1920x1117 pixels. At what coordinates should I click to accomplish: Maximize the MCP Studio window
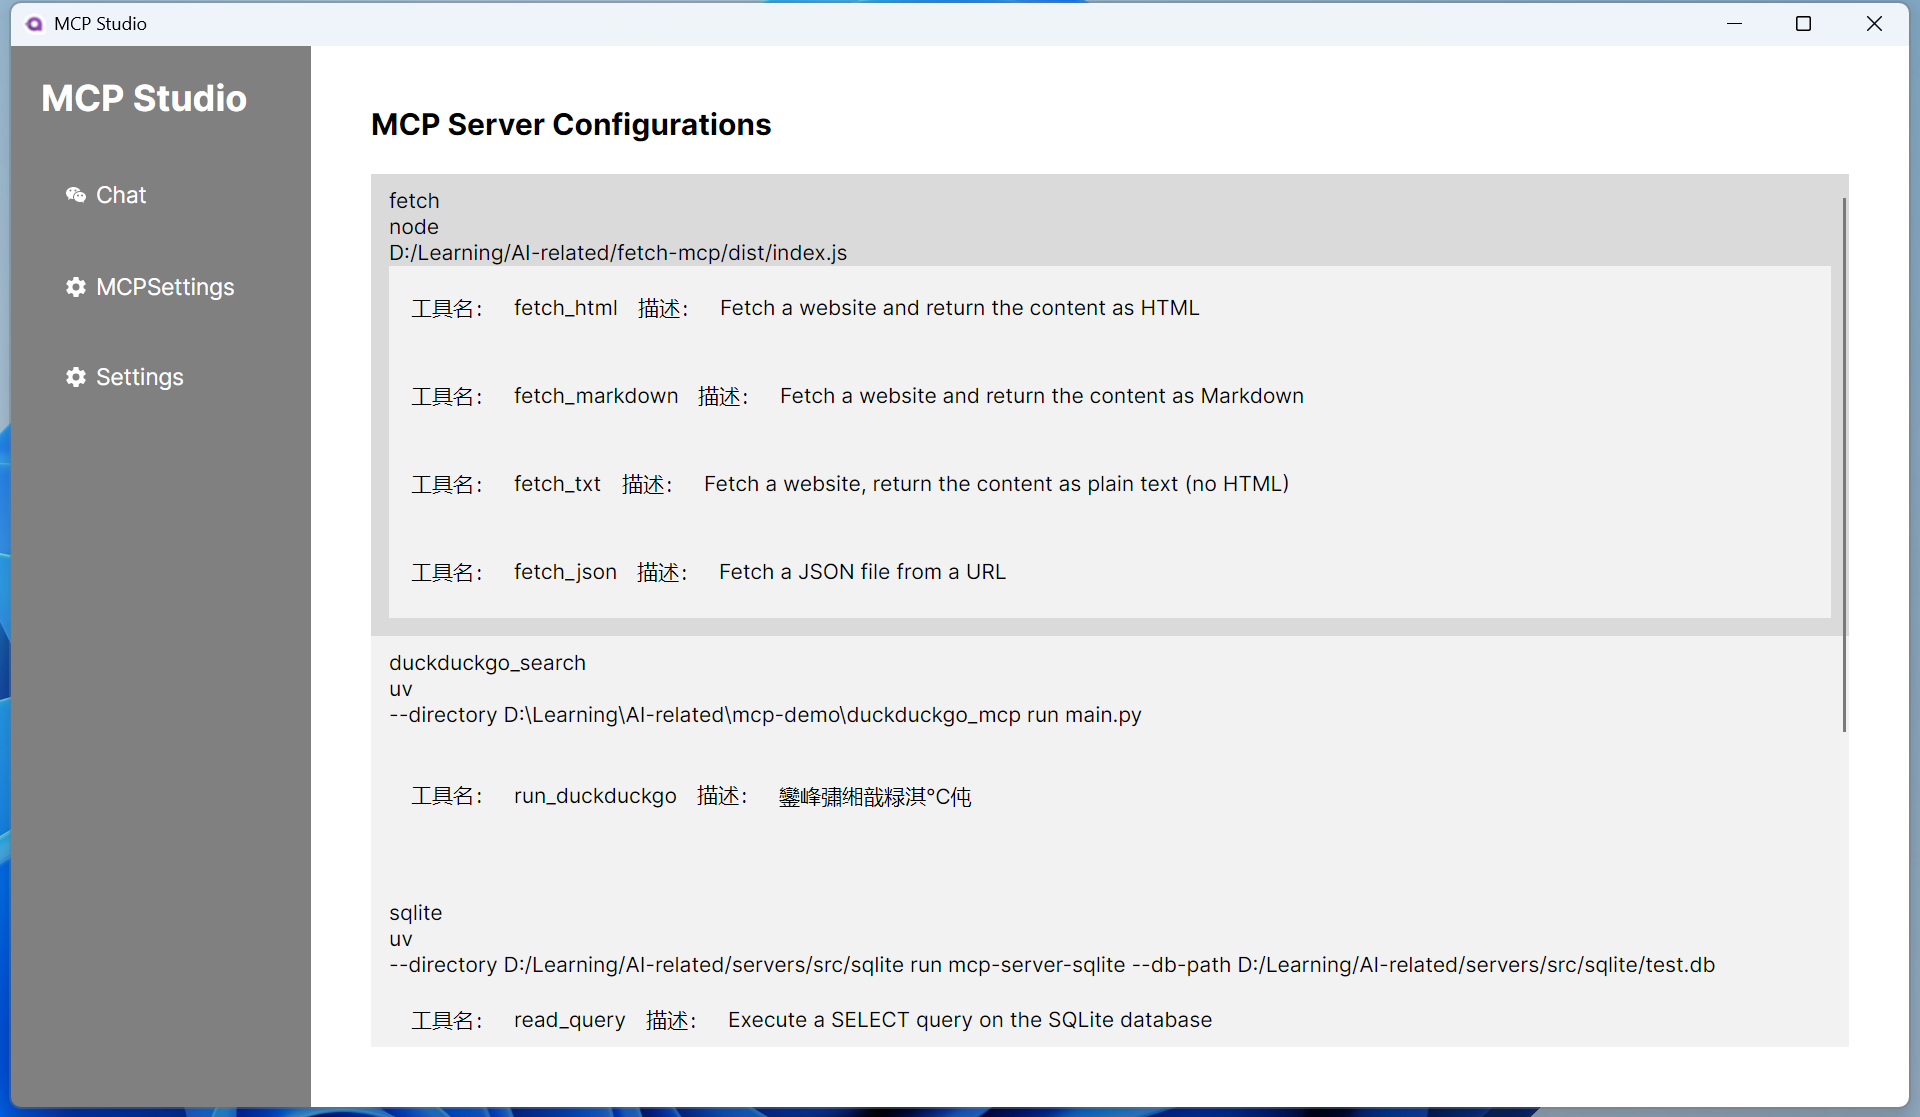[x=1803, y=23]
